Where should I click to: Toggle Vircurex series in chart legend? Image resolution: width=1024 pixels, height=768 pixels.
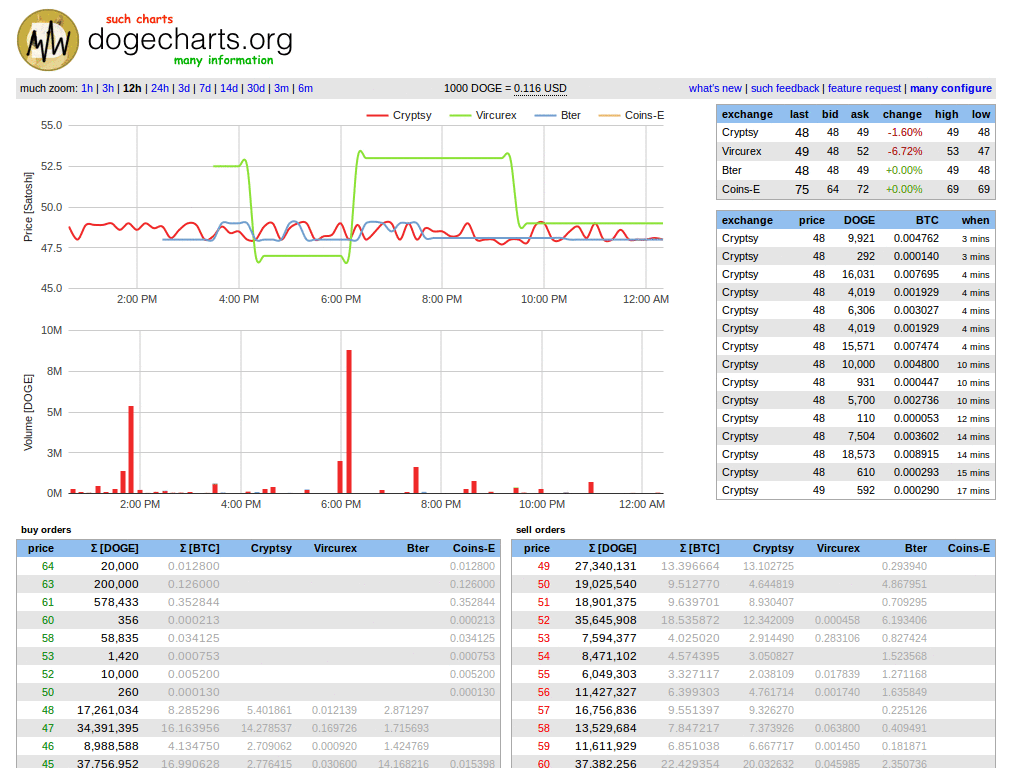pyautogui.click(x=483, y=115)
